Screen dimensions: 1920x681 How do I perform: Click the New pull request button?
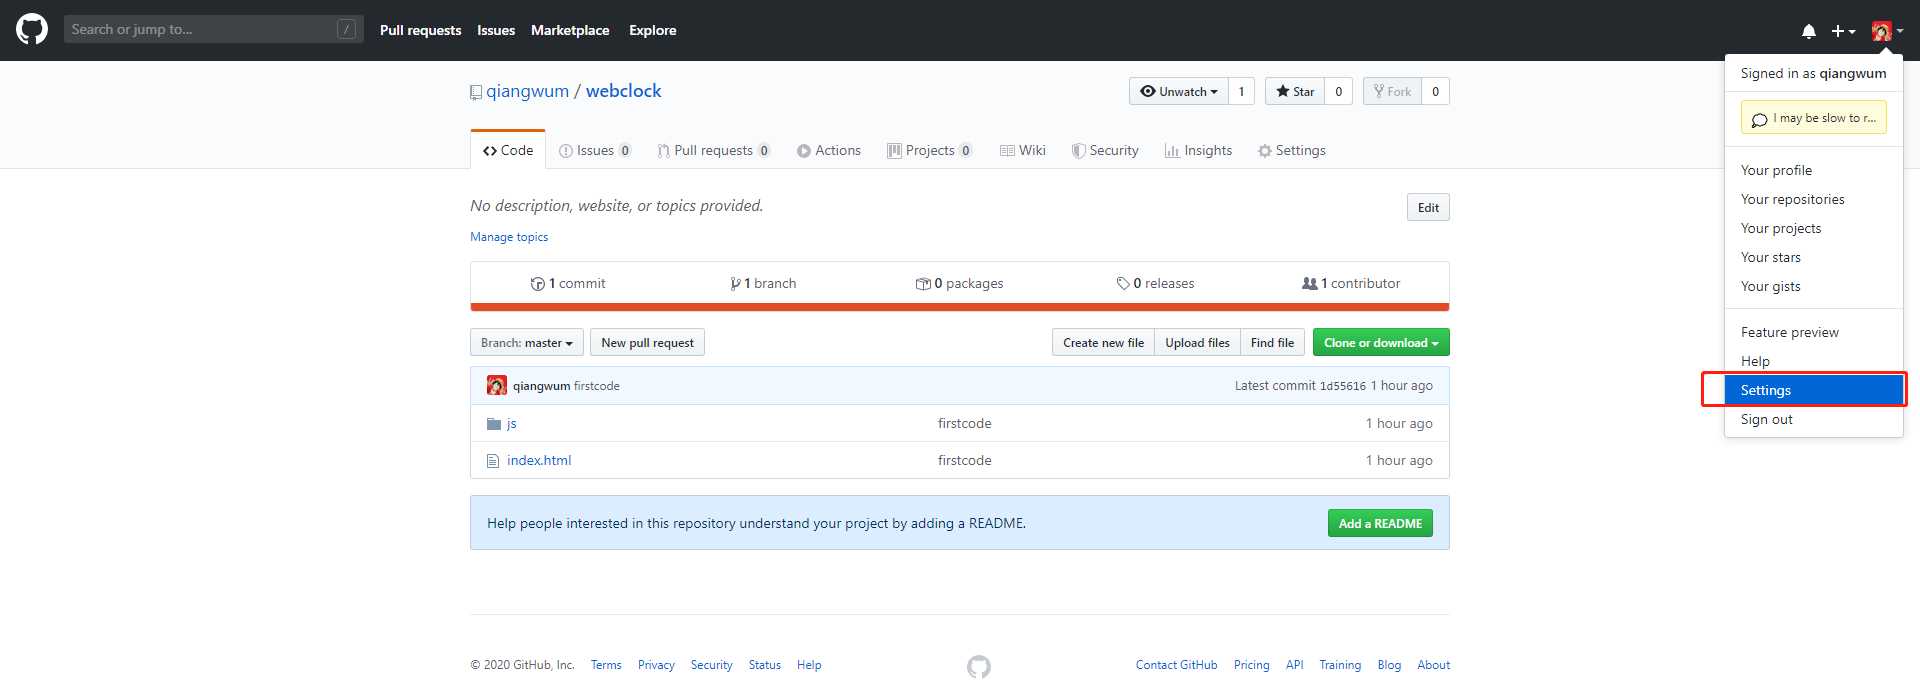pyautogui.click(x=647, y=342)
